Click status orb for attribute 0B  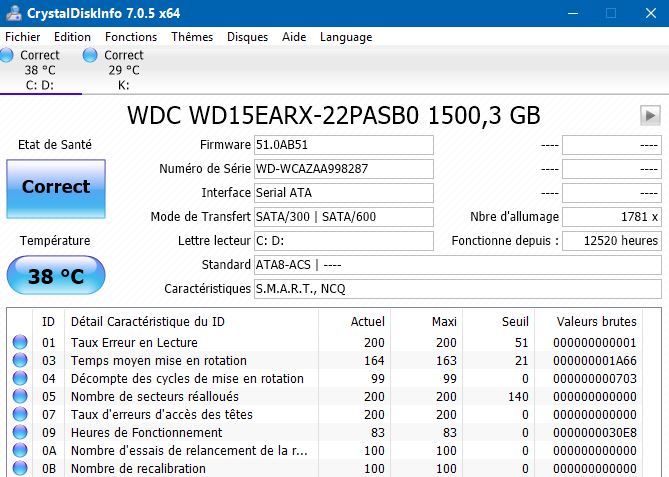pos(20,468)
